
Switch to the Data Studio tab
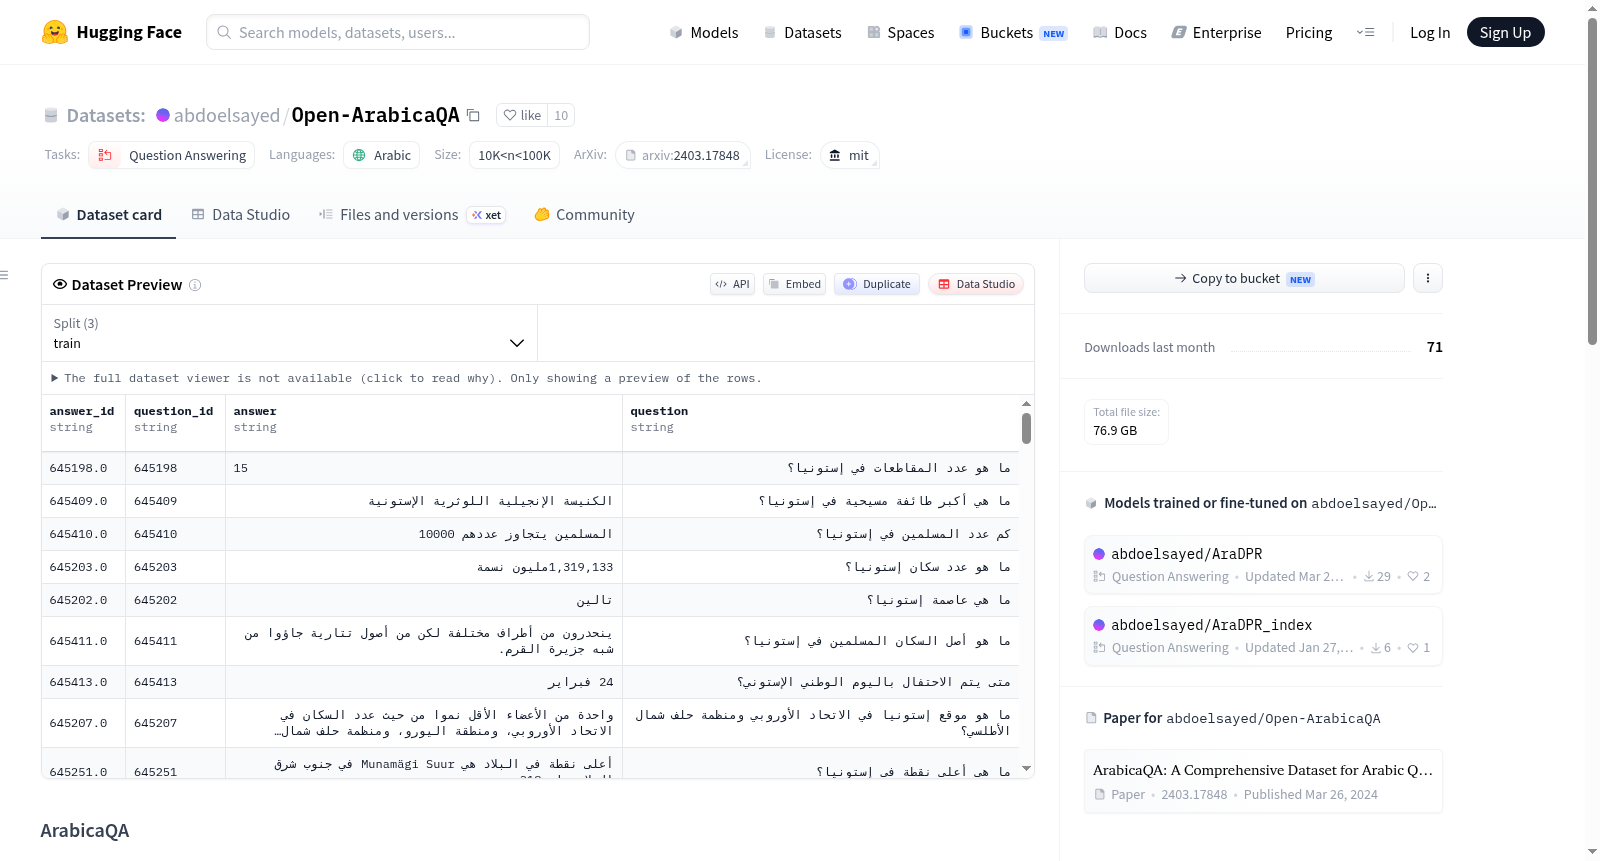241,215
